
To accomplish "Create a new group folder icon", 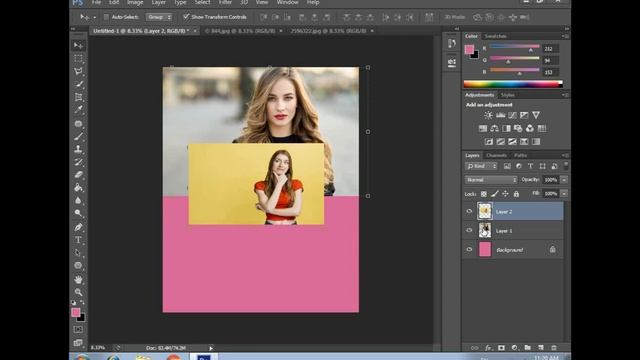I will pos(528,348).
